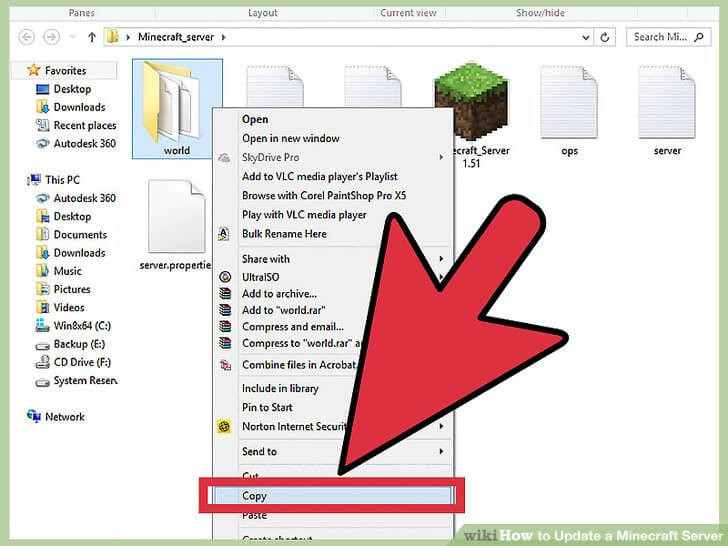
Task: Open System Reserved drive in sidebar
Action: coord(85,380)
